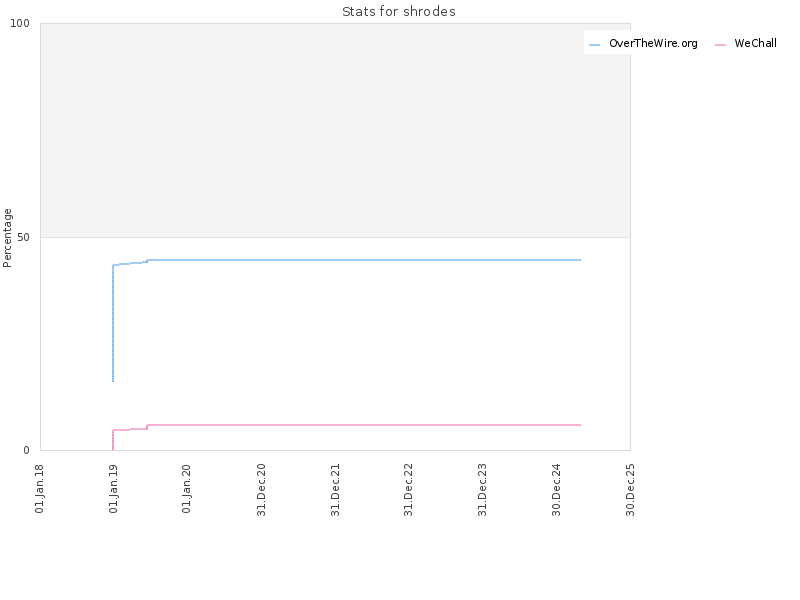The width and height of the screenshot is (800, 600).
Task: Select the OverTheWire.org legend label
Action: click(x=653, y=43)
